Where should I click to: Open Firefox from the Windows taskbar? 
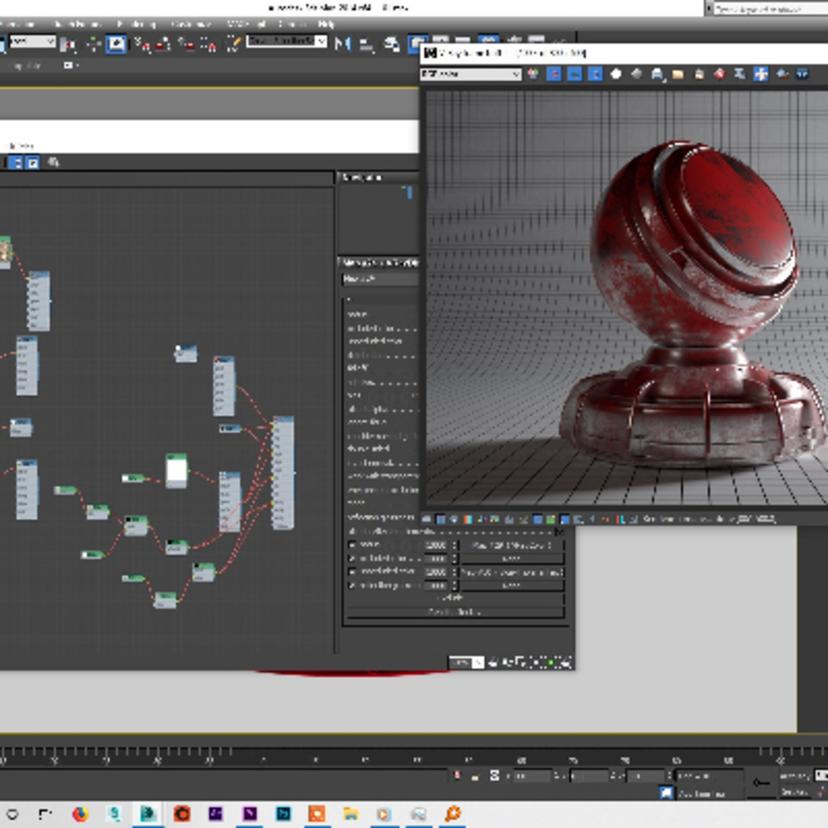pos(80,814)
